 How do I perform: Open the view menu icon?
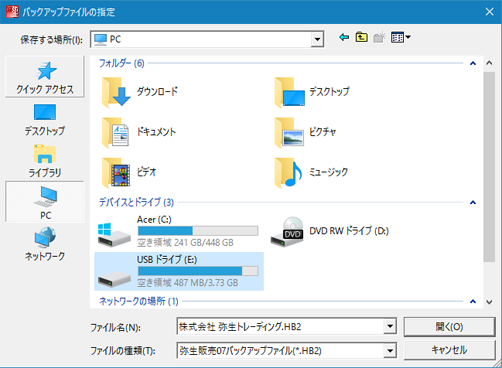coord(400,37)
